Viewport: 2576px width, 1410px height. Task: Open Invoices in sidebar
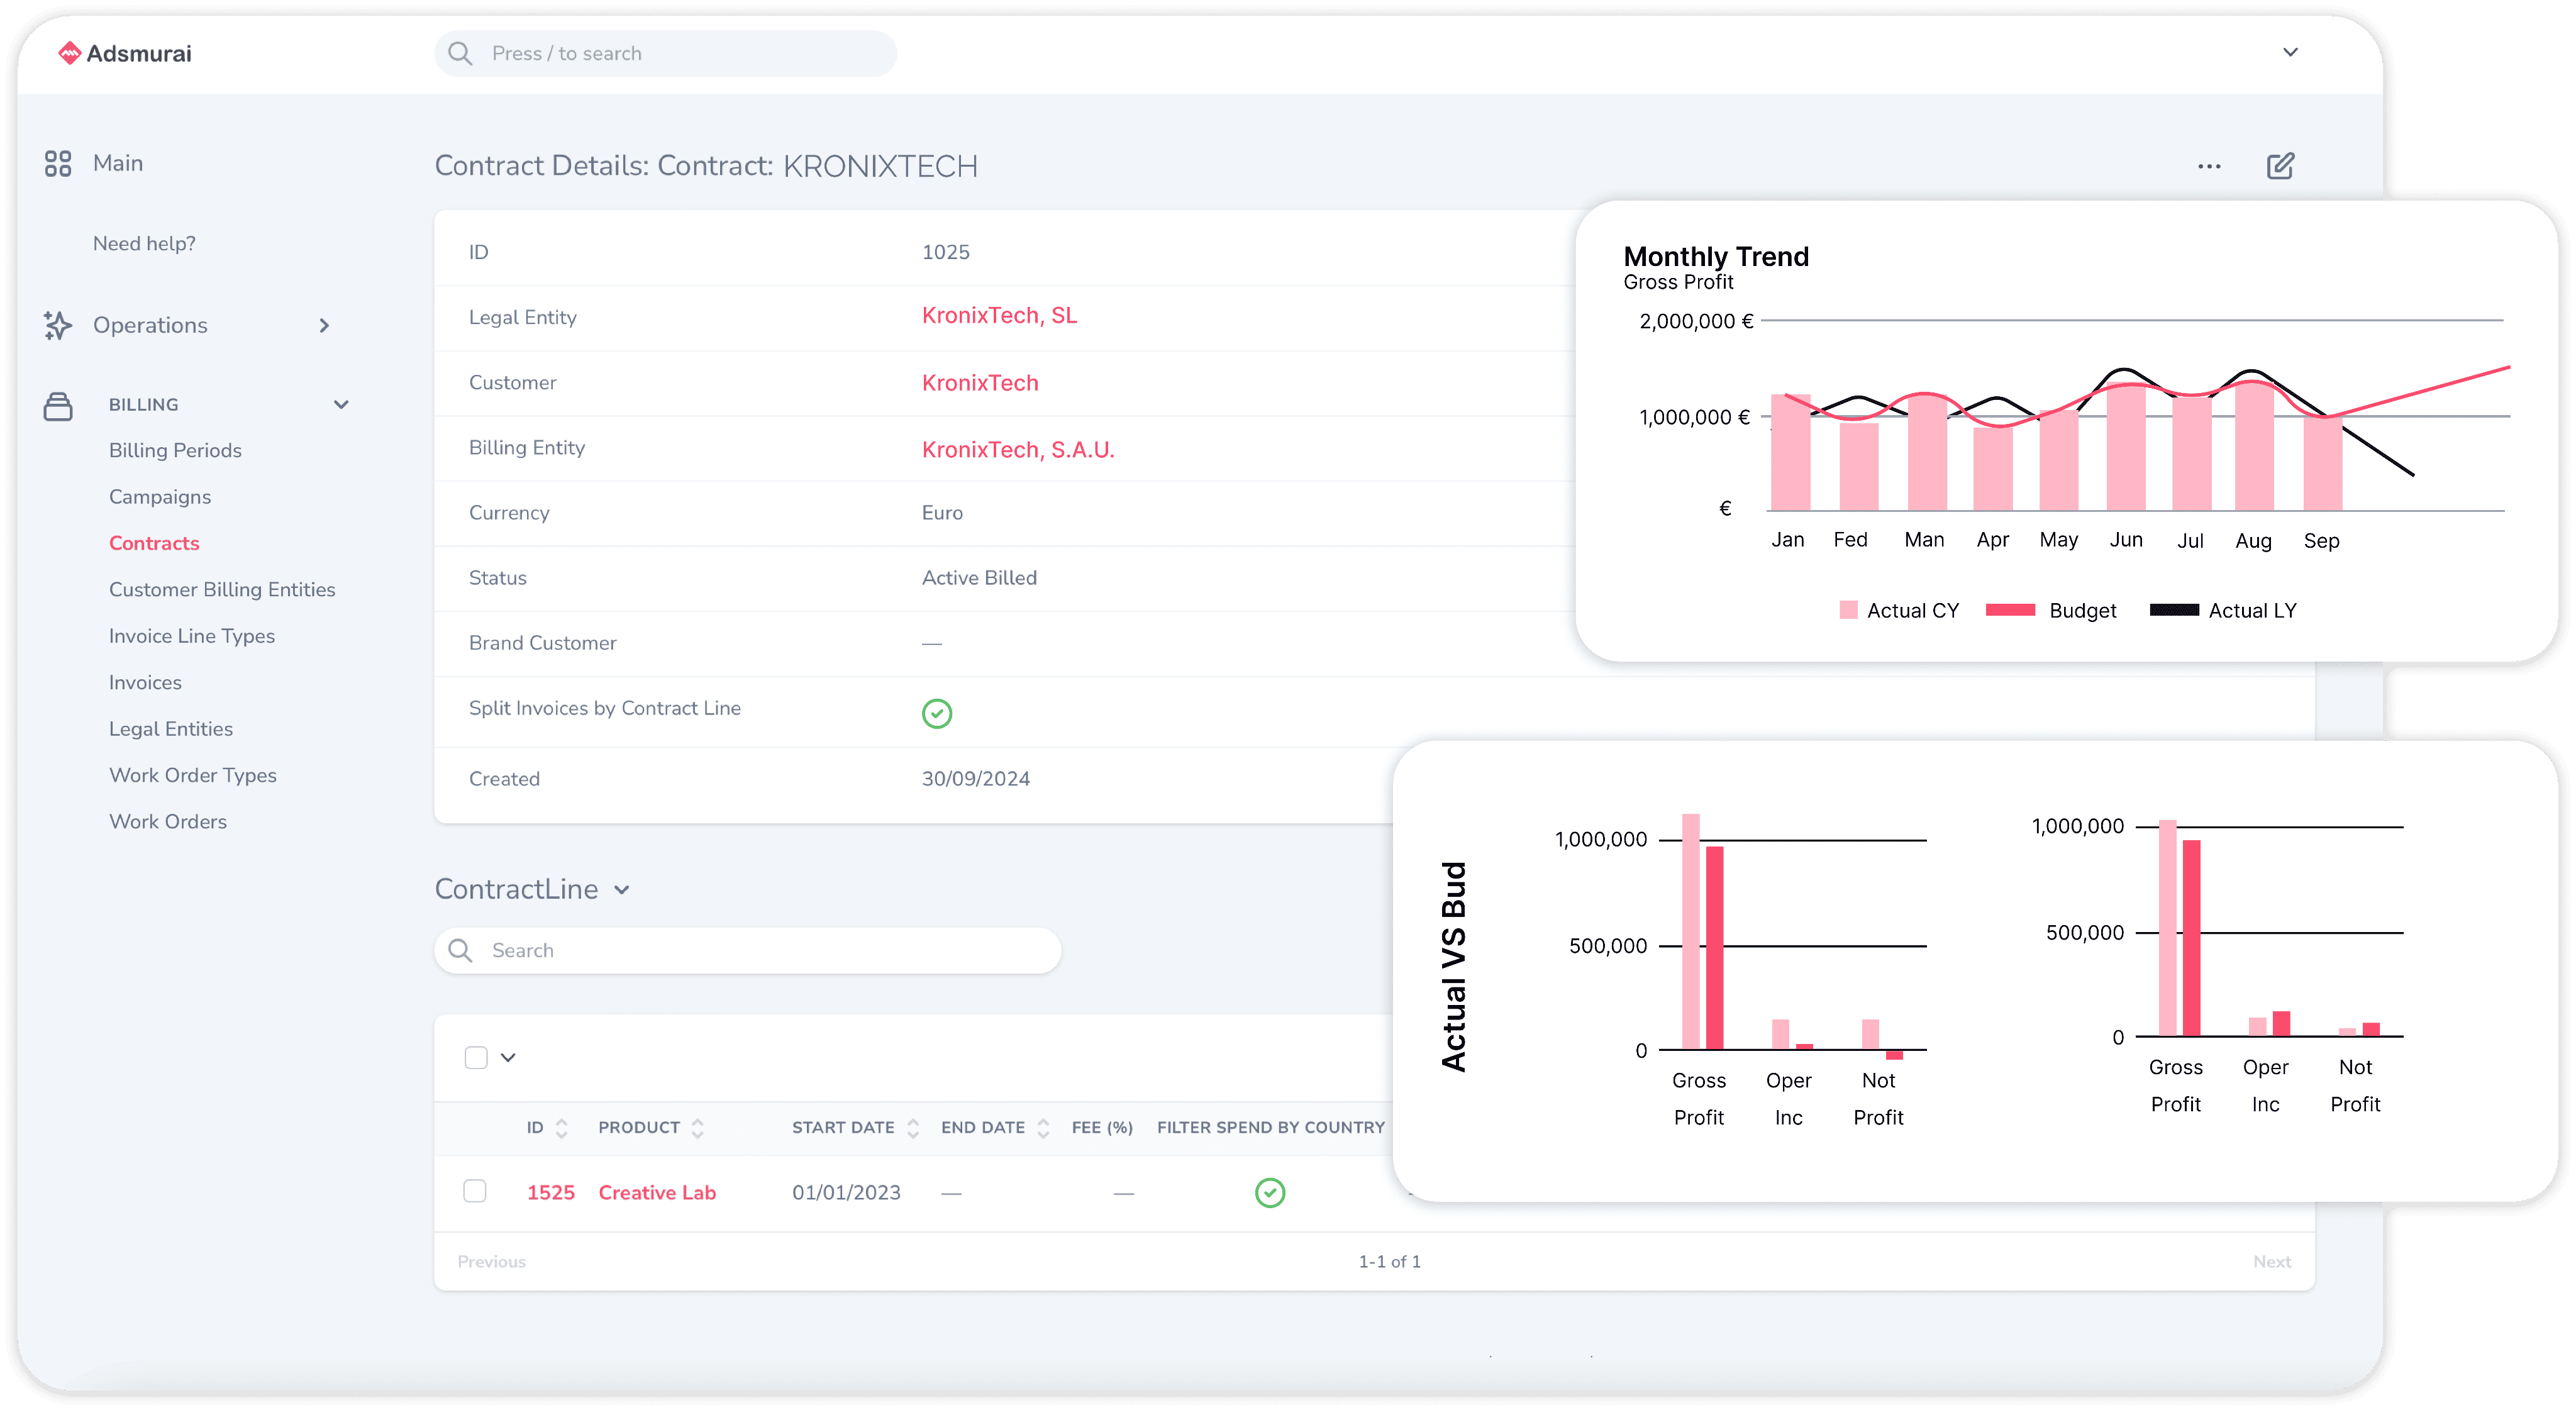pos(145,682)
